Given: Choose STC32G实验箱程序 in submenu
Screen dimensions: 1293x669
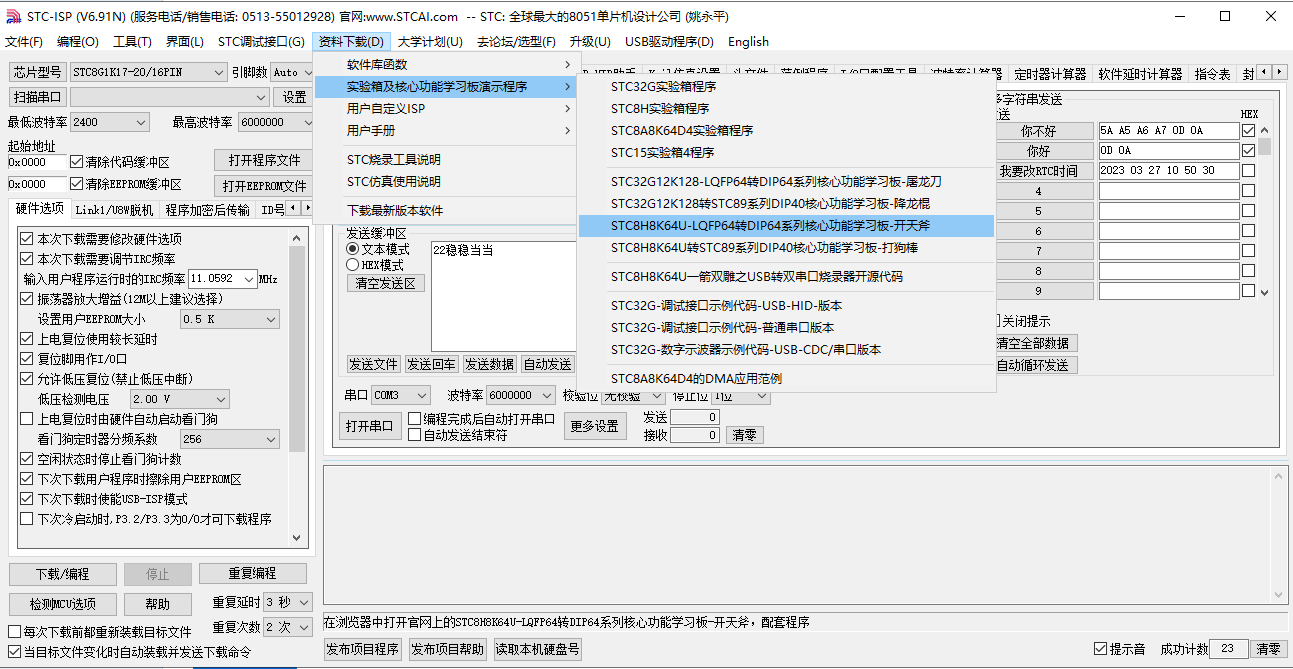Looking at the screenshot, I should click(786, 86).
